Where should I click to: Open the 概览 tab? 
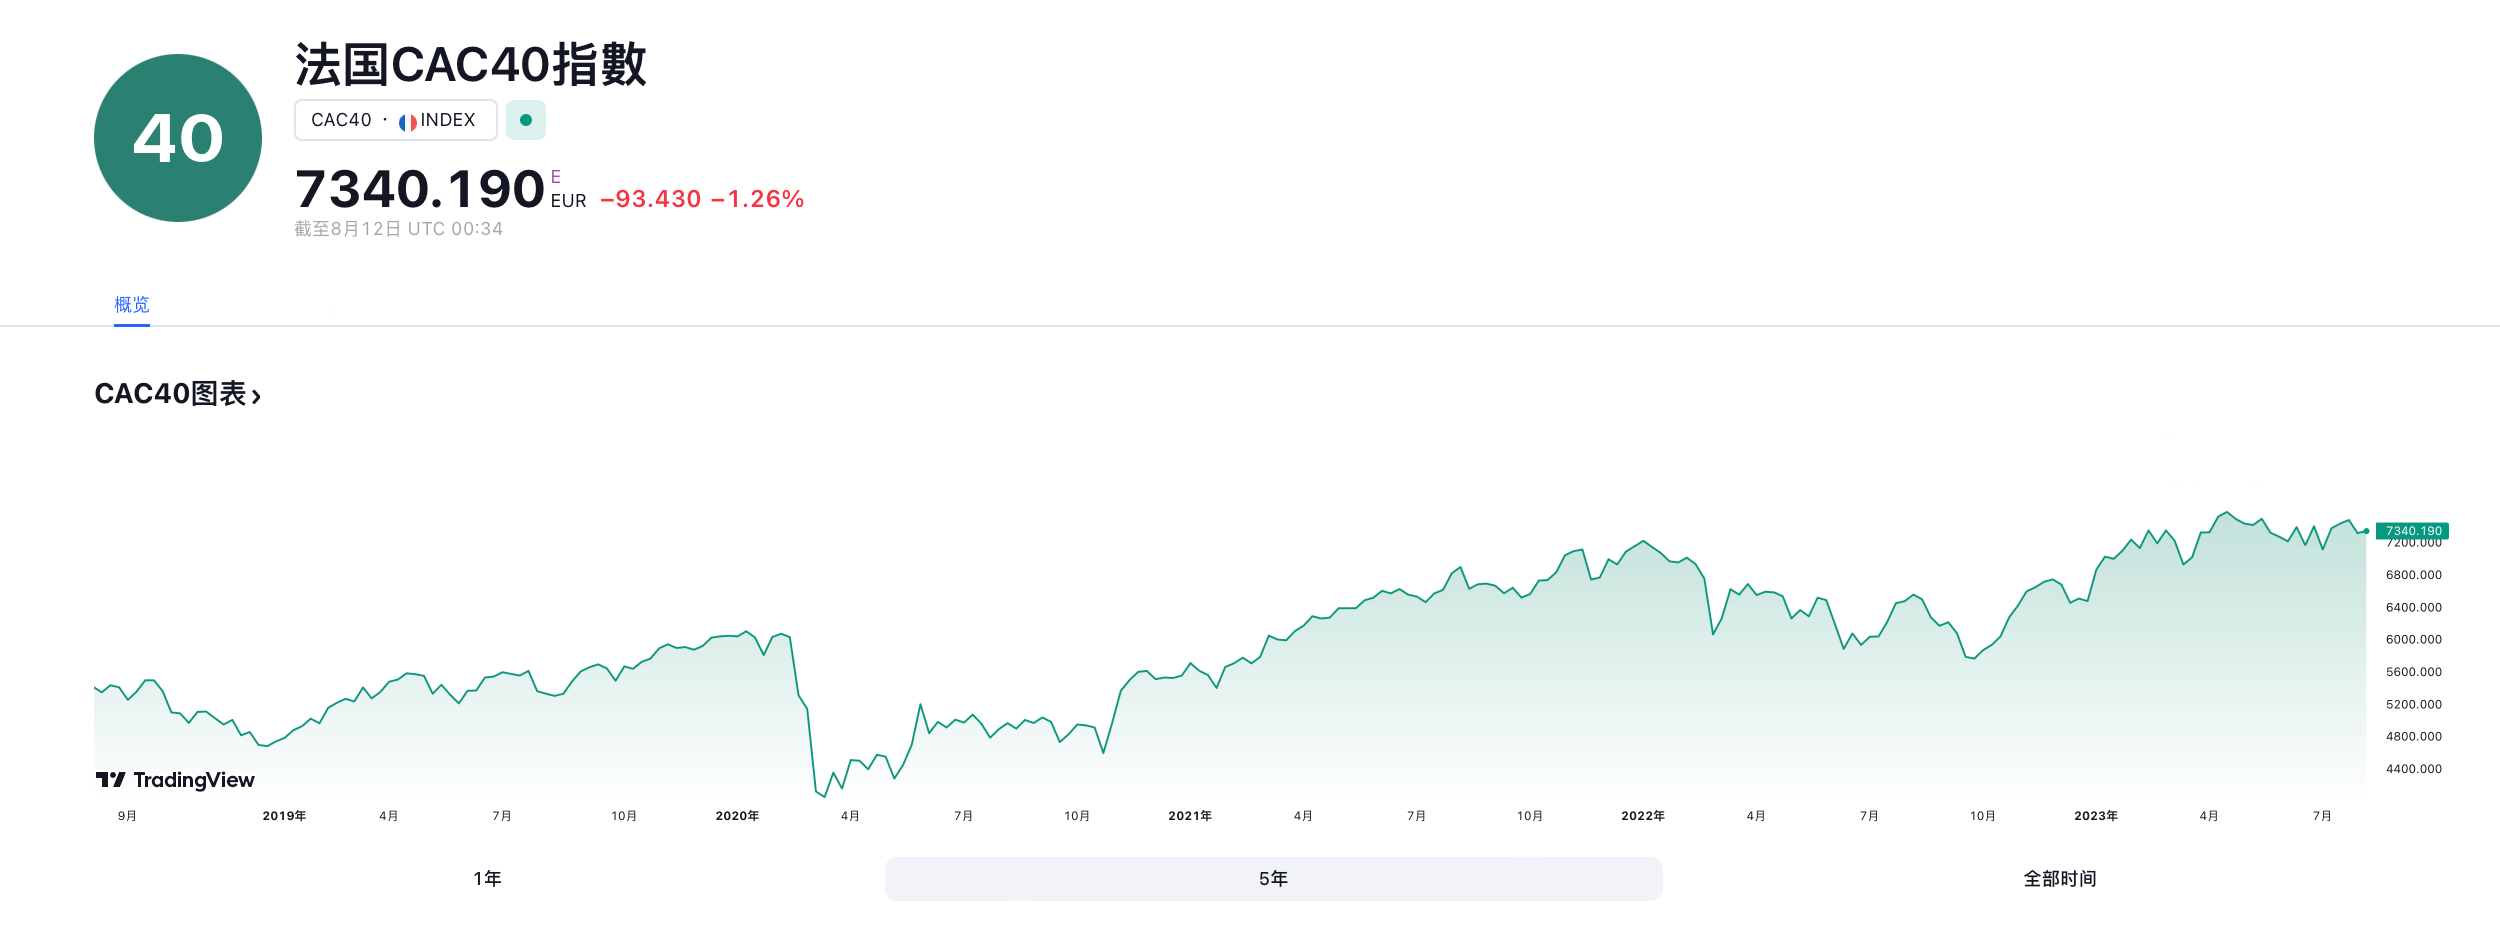132,304
